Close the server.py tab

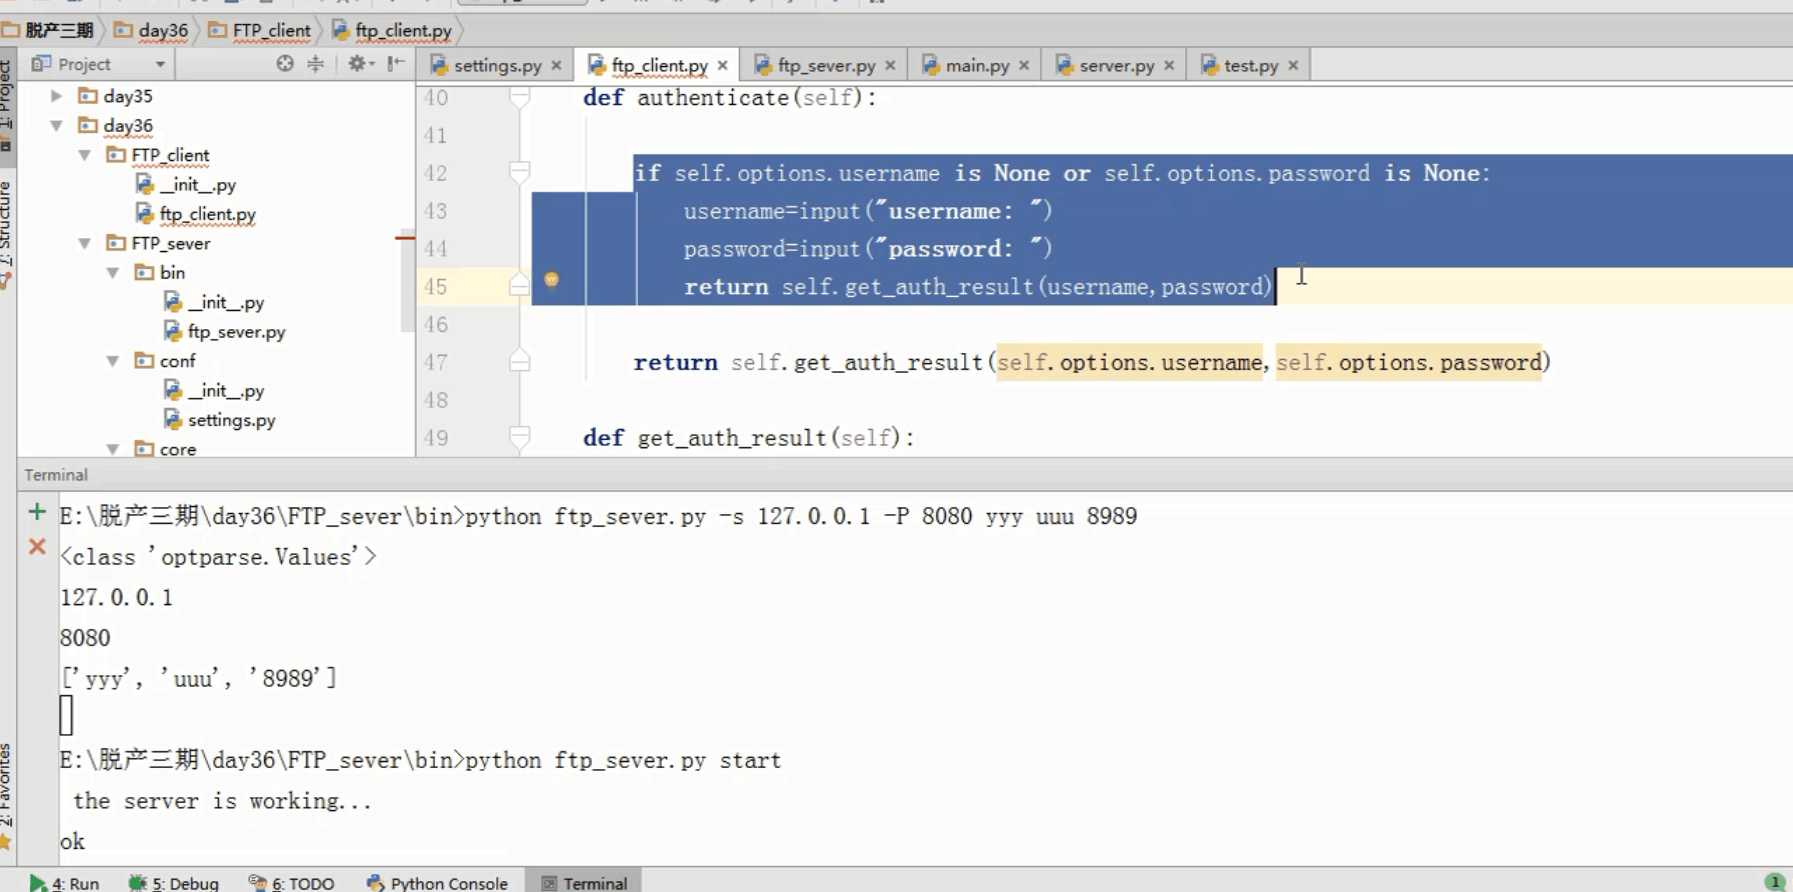tap(1169, 65)
